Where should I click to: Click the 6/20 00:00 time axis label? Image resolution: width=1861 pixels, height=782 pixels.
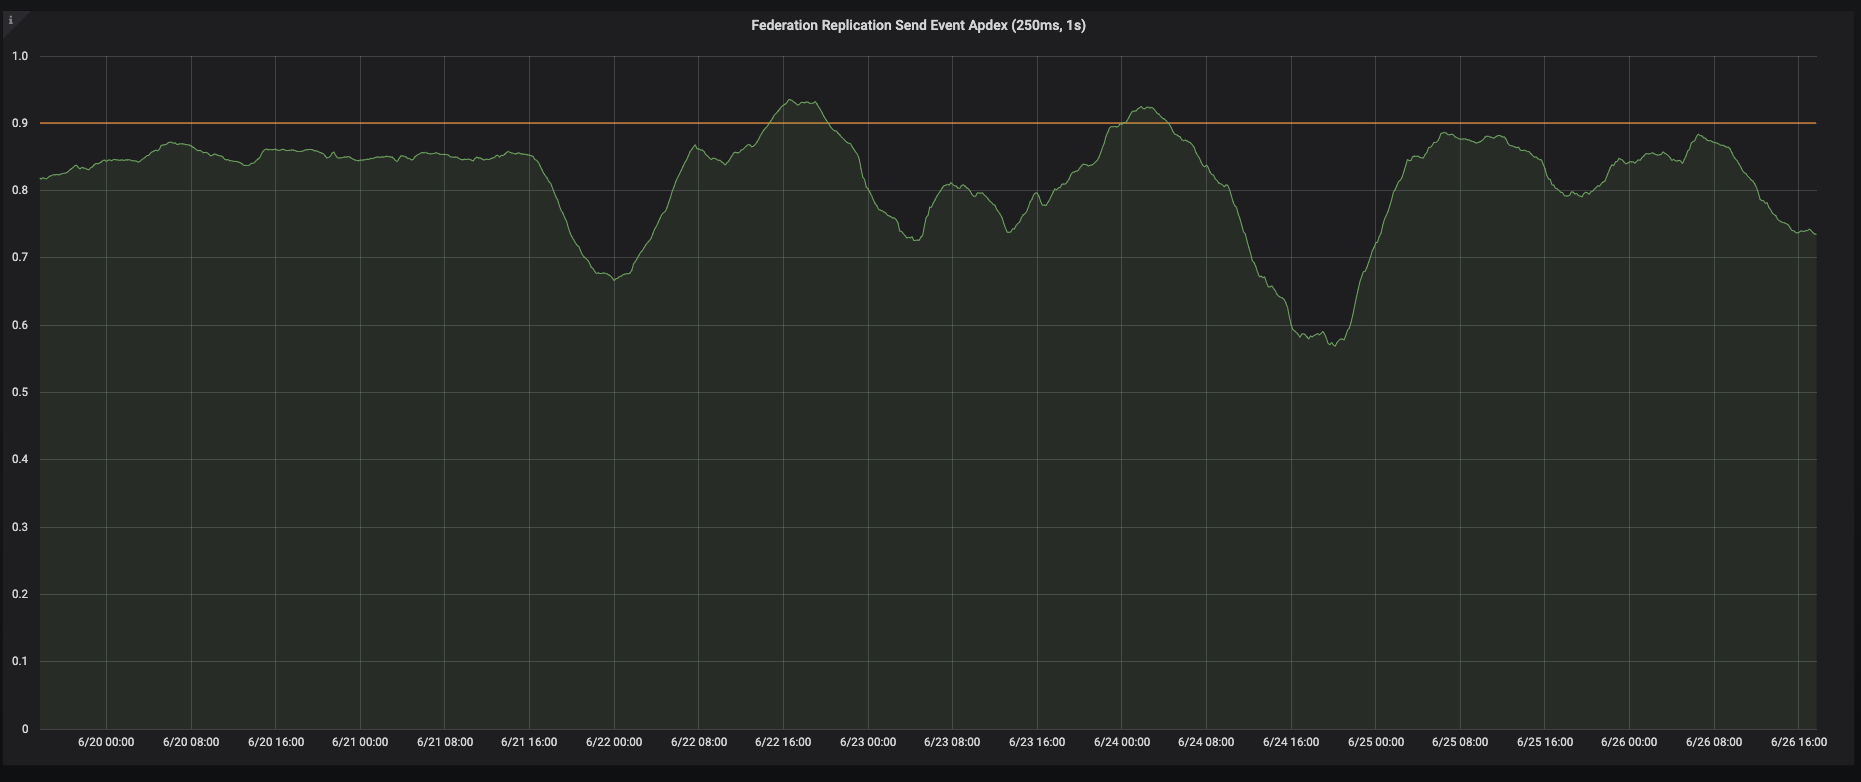tap(106, 742)
